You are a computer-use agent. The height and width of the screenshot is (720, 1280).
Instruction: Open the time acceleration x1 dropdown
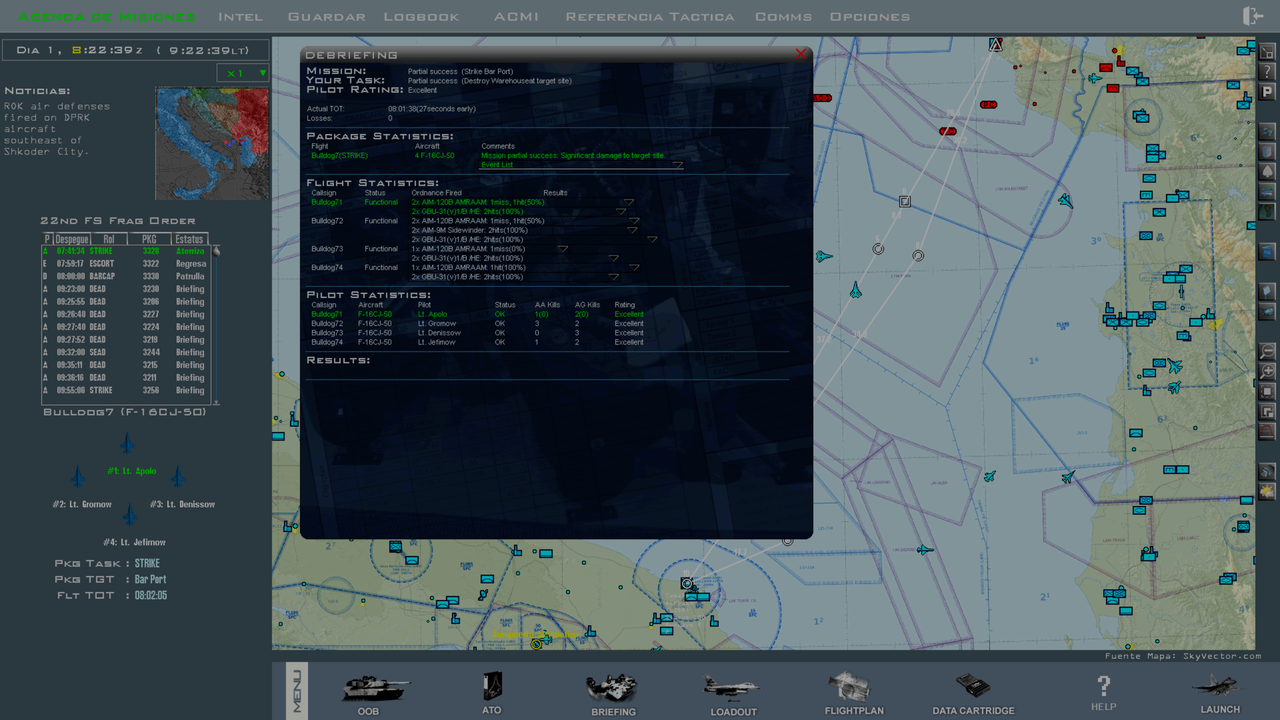(244, 73)
